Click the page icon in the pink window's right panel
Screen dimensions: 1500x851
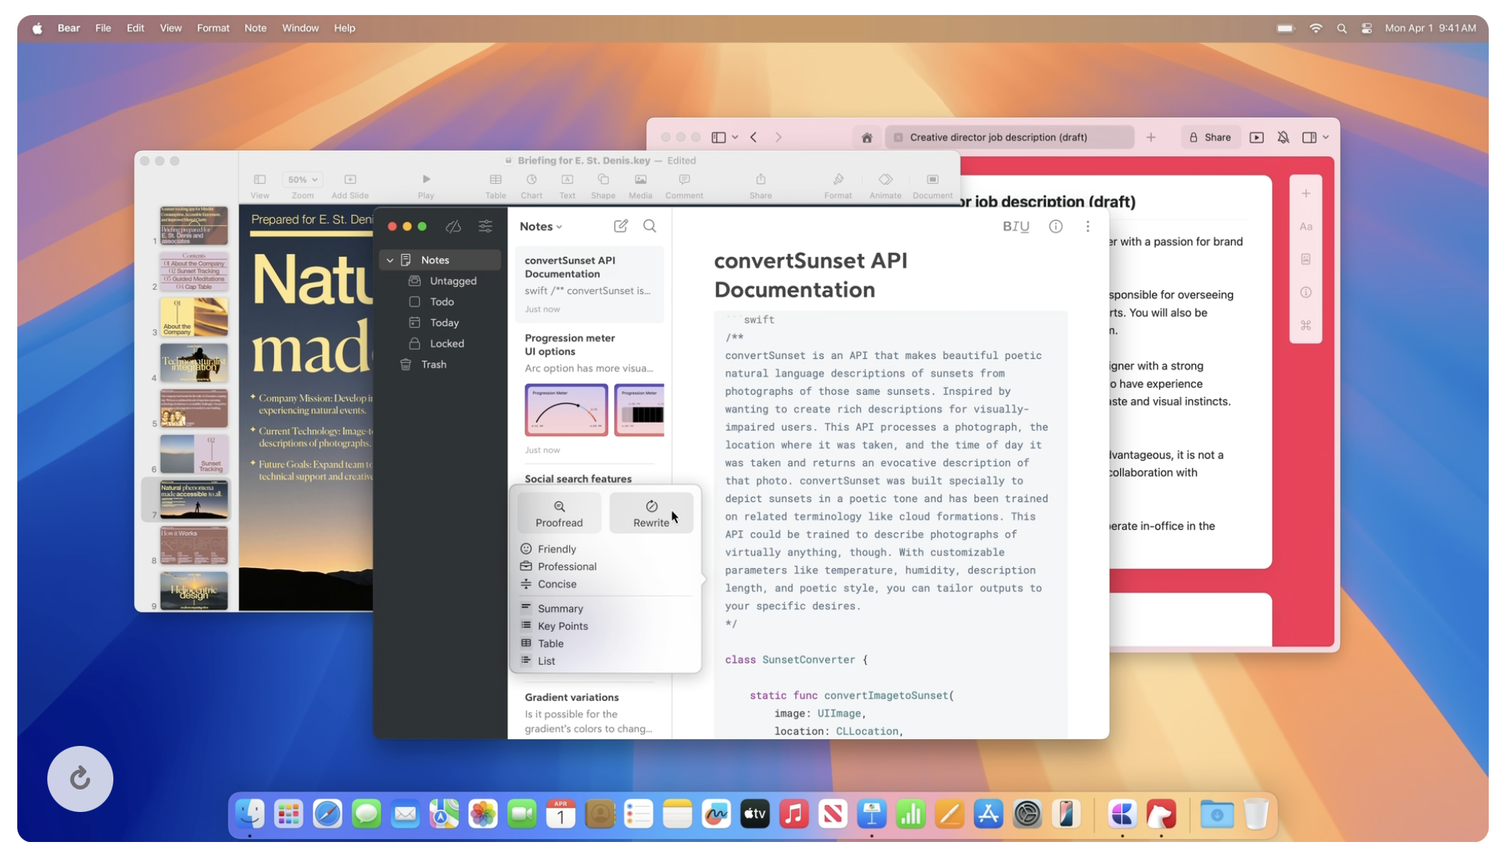(x=1306, y=260)
